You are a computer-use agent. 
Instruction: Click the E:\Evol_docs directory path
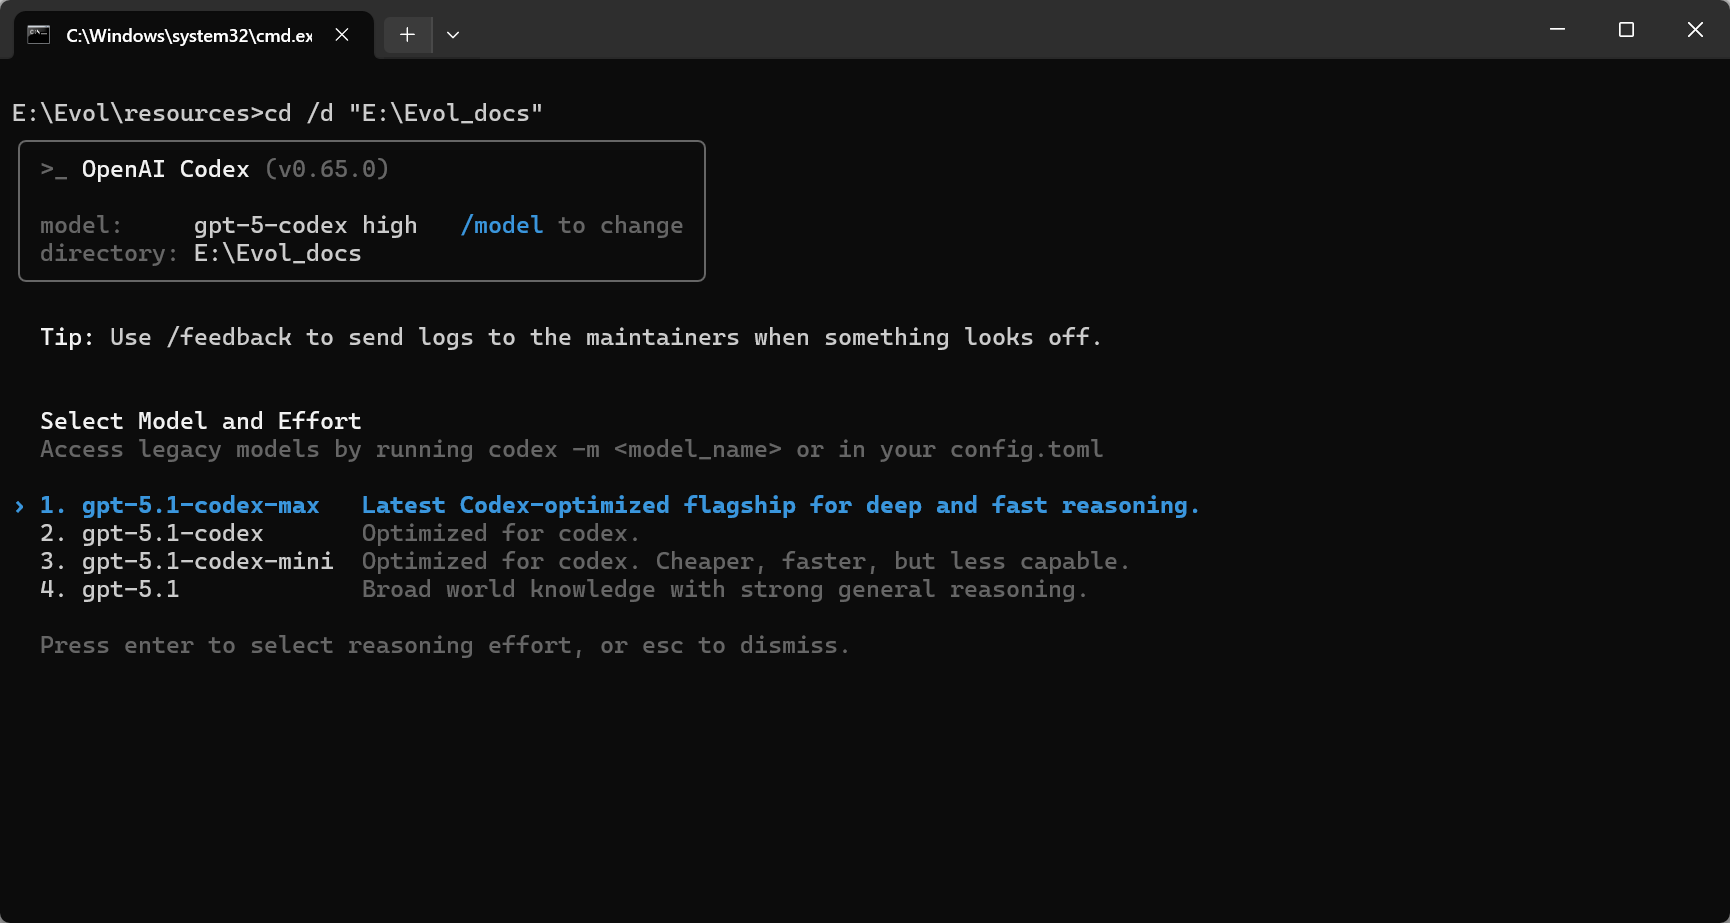point(277,254)
